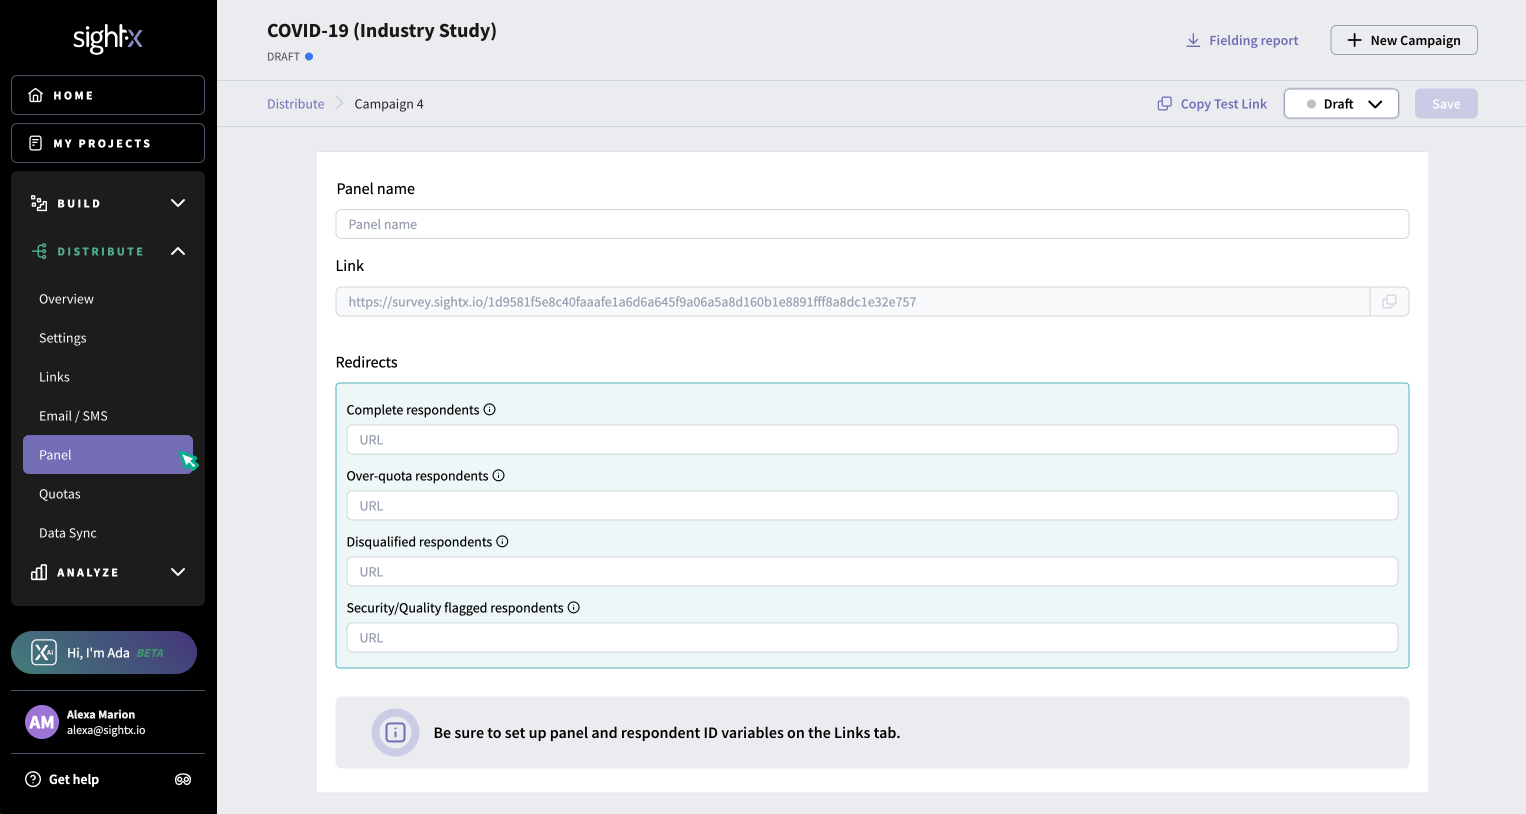1526x814 pixels.
Task: Click the Copy Test Link copy icon
Action: (1164, 104)
